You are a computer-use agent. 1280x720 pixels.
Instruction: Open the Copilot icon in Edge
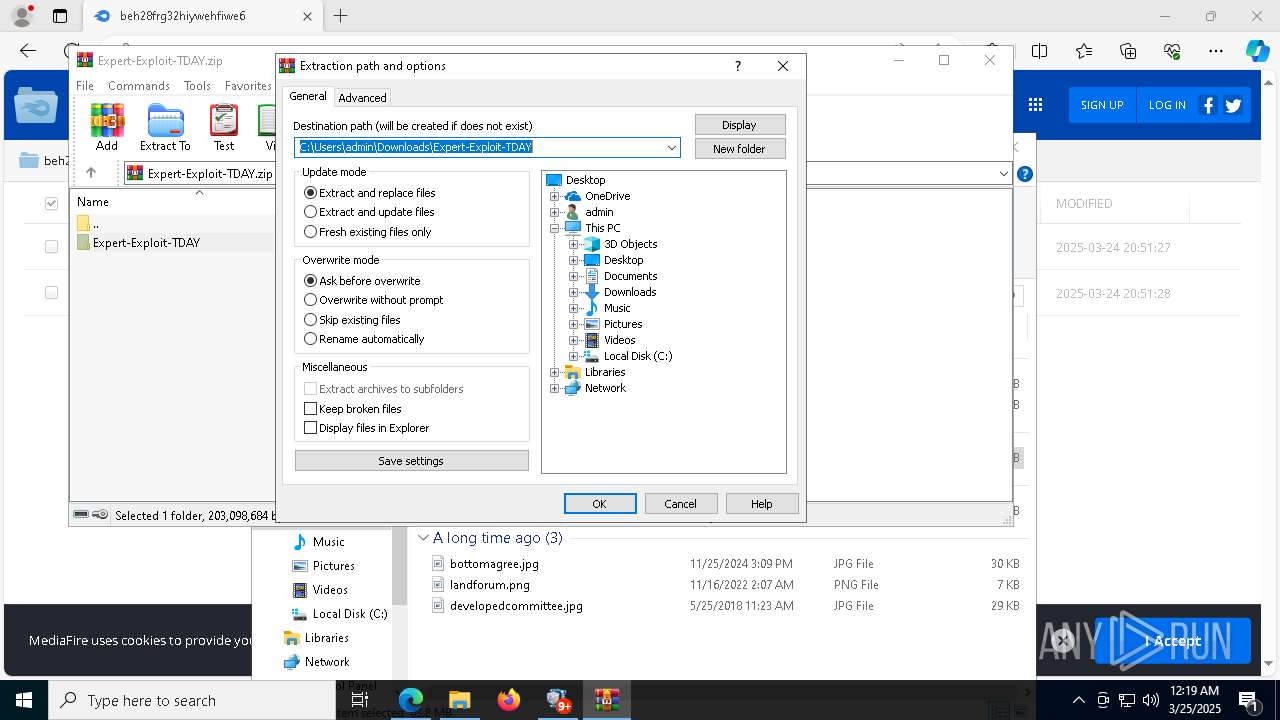coord(1257,51)
